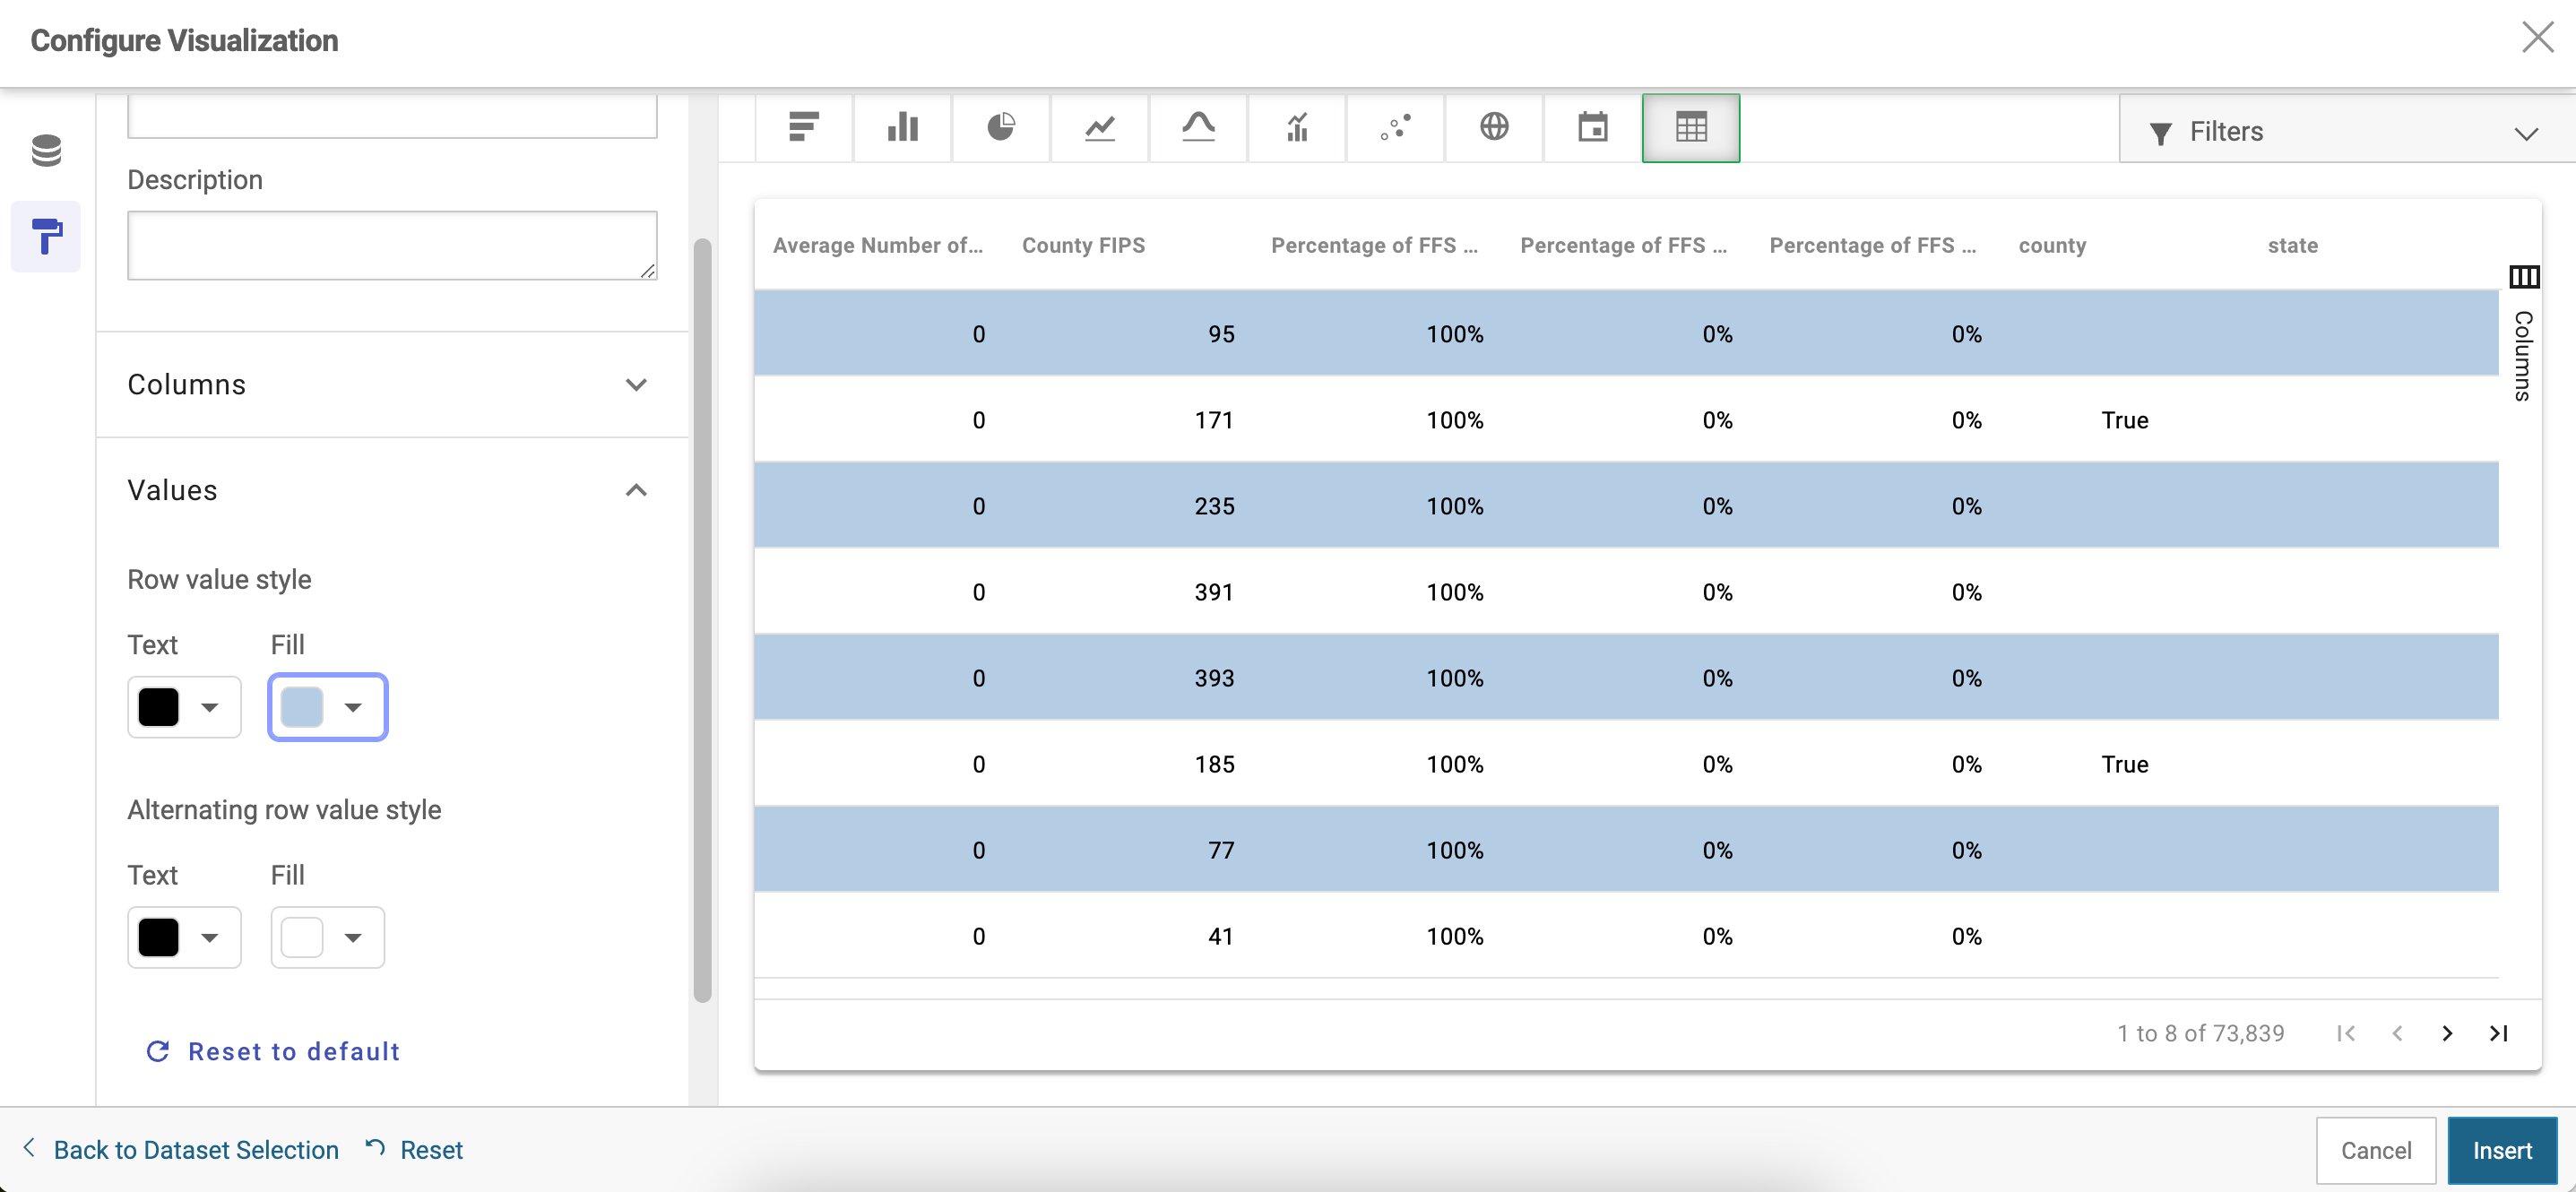Image resolution: width=2576 pixels, height=1192 pixels.
Task: Click the Insert button
Action: [2502, 1150]
